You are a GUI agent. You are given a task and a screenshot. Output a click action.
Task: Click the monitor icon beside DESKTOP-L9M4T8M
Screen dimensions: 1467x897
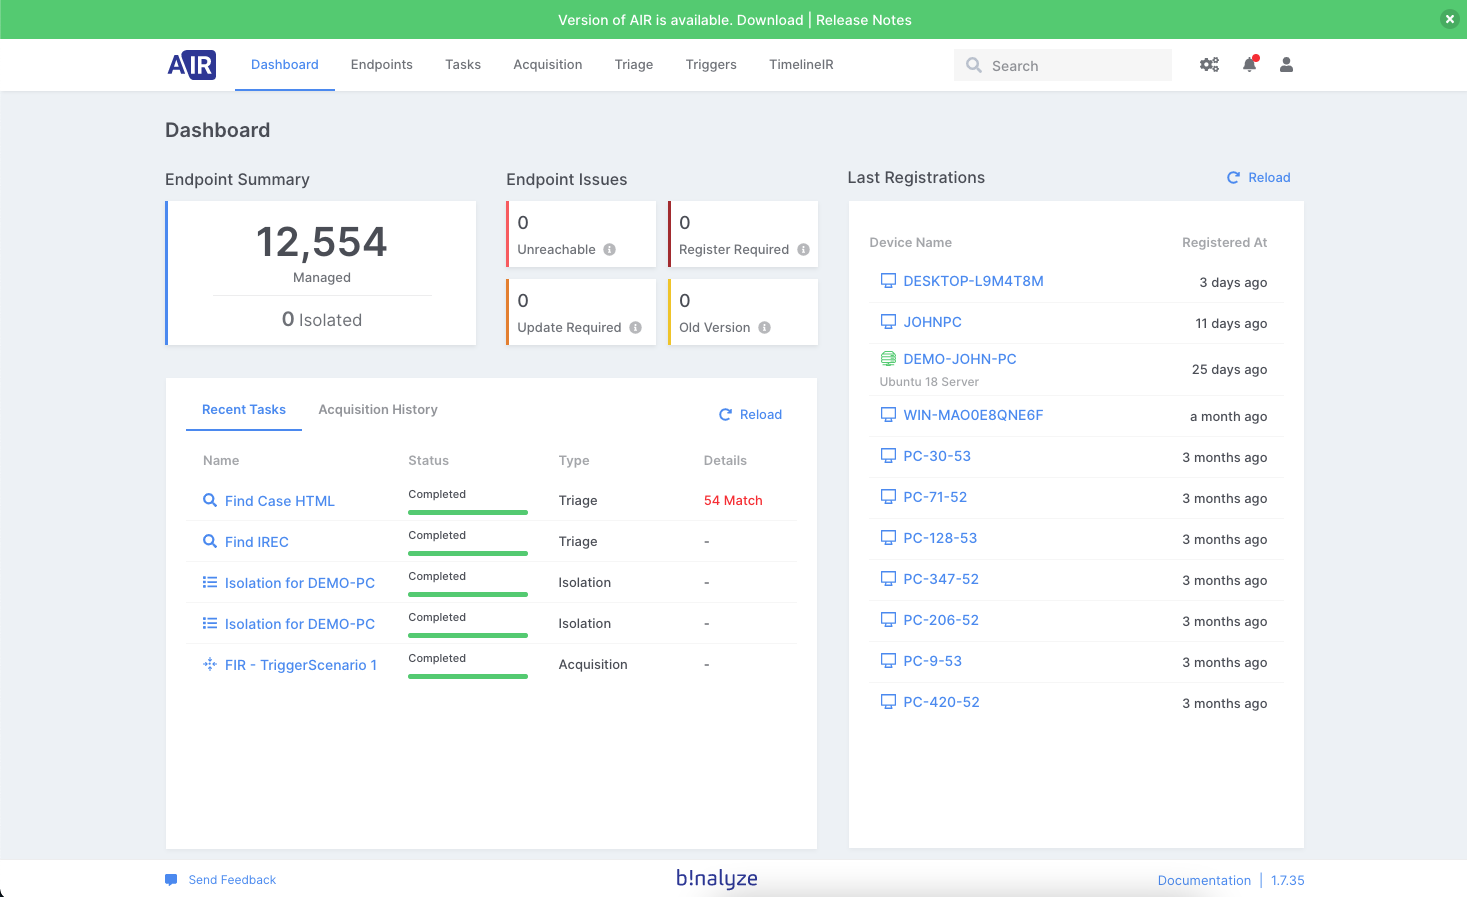click(x=888, y=280)
